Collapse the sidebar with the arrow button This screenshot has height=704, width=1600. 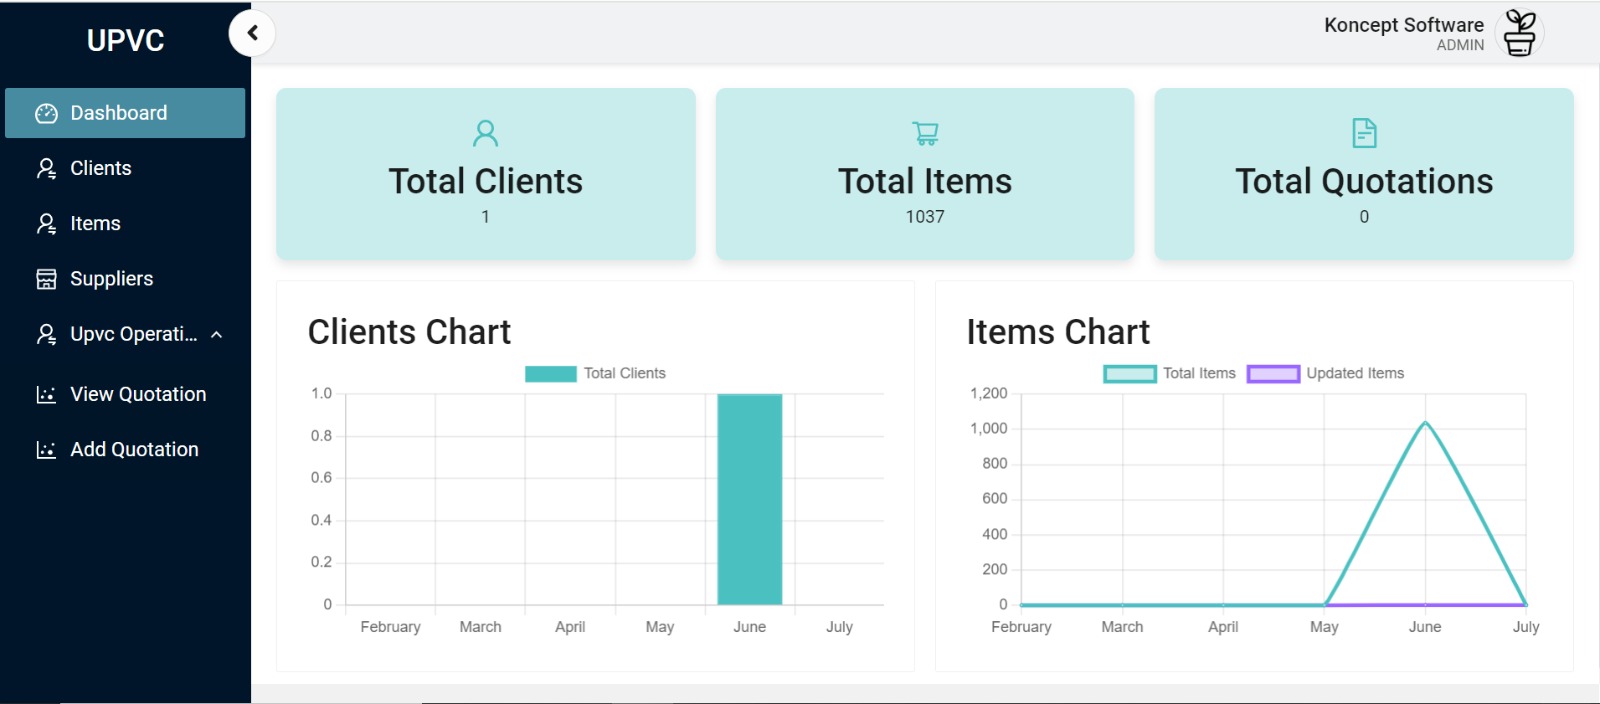coord(252,33)
